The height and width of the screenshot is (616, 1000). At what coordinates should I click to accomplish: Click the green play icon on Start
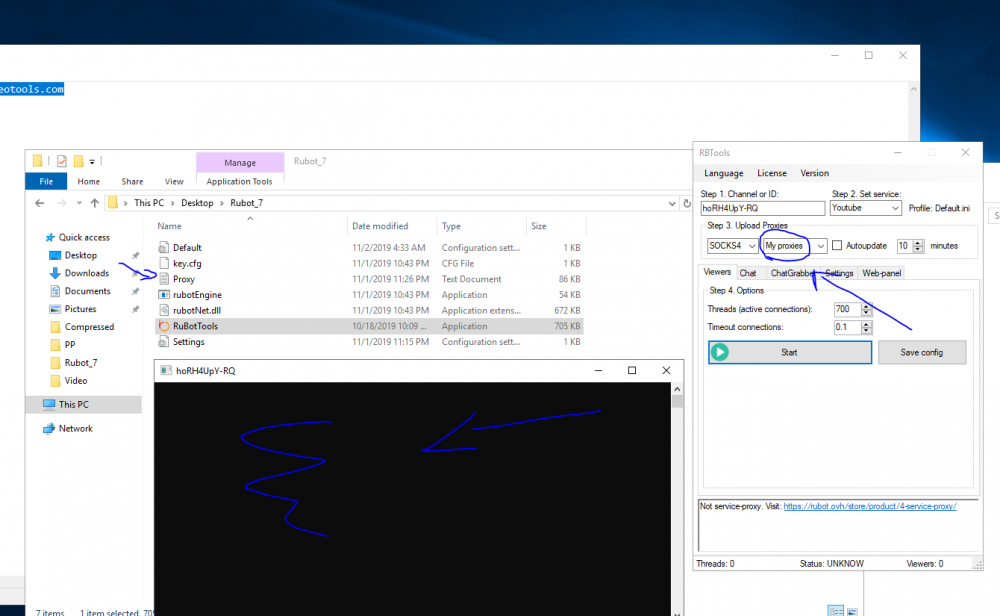pos(720,352)
